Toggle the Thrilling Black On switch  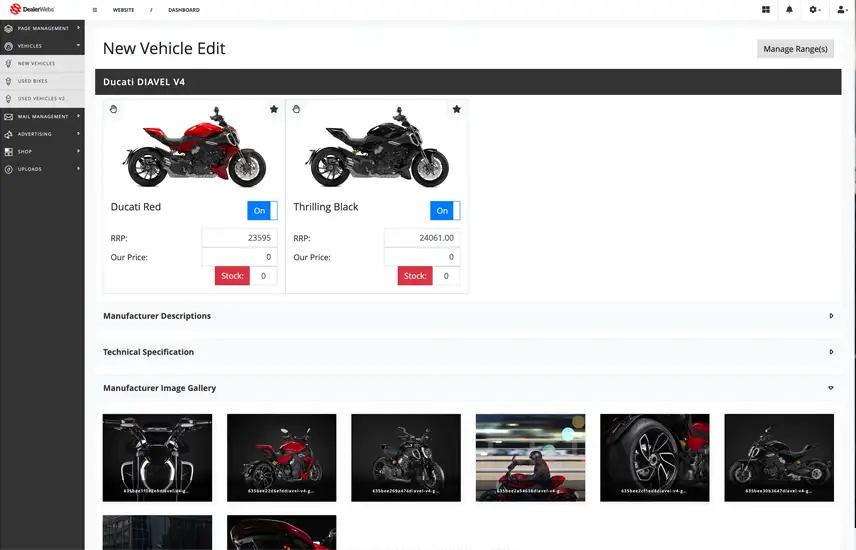tap(445, 210)
